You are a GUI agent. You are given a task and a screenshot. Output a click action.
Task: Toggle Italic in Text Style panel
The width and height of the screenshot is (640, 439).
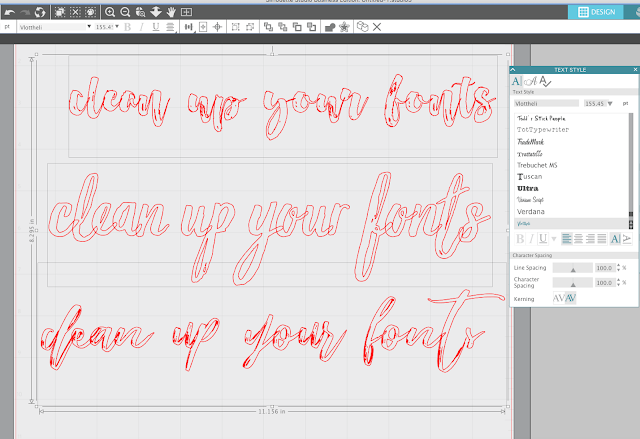click(x=531, y=239)
